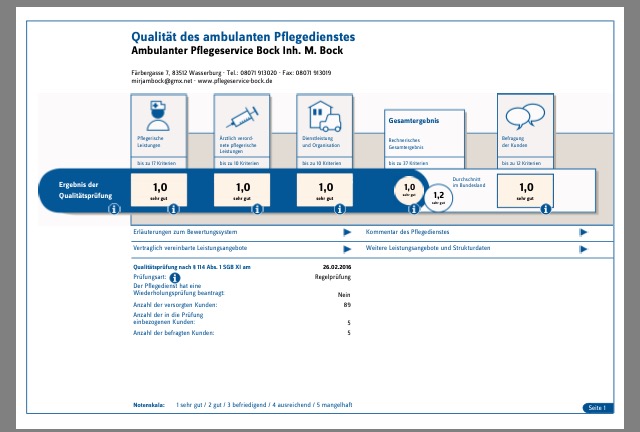Click the www.pflegeservice-bock.de website address
Screen dimensions: 640x432
(x=235, y=81)
